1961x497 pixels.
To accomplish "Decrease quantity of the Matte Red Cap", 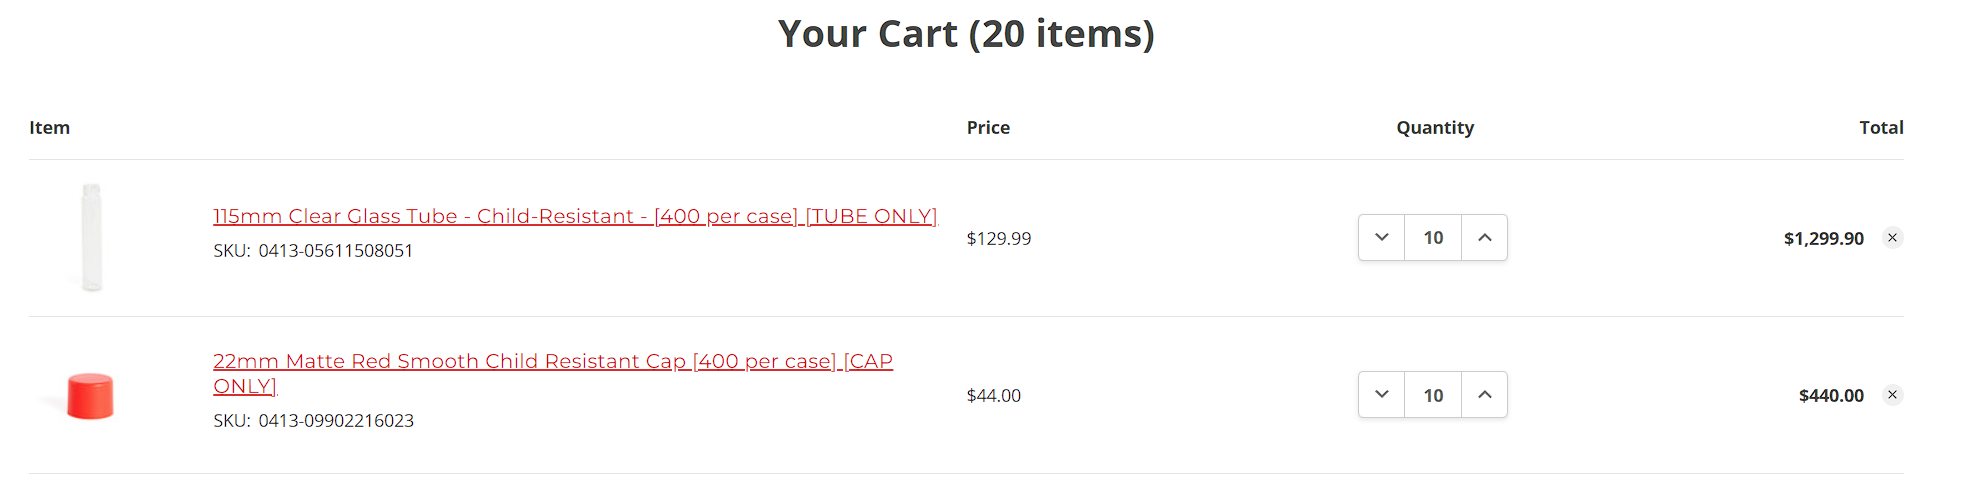I will pos(1382,395).
